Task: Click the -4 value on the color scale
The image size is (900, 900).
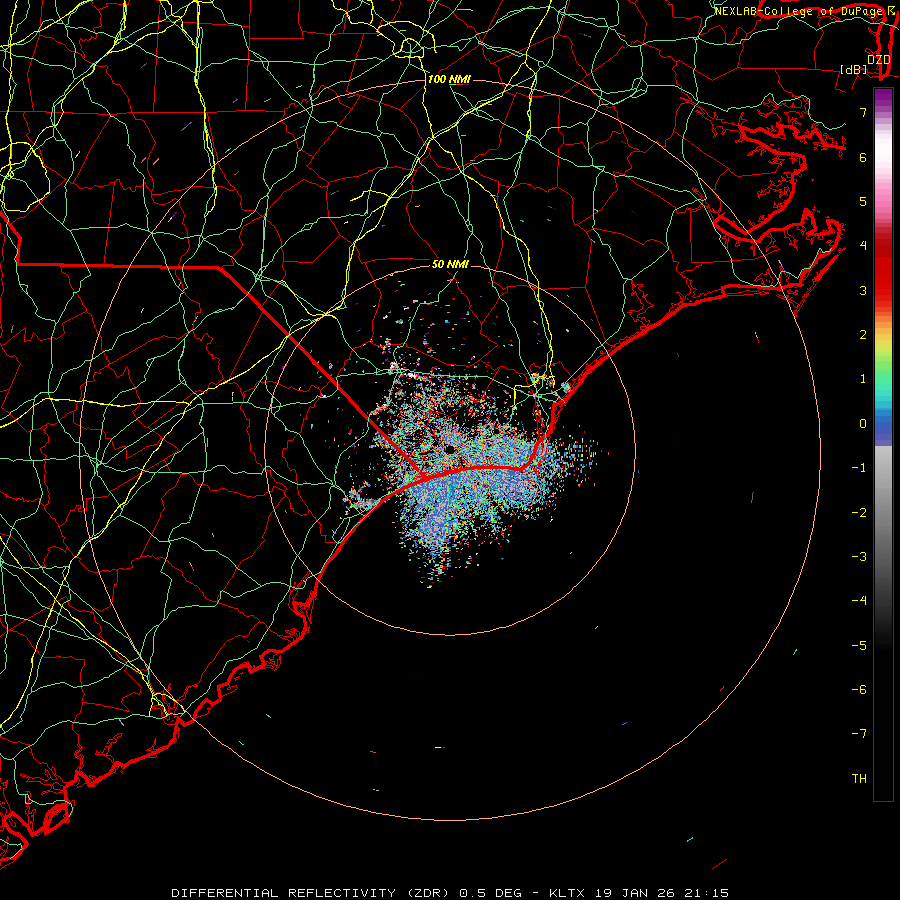Action: 859,601
